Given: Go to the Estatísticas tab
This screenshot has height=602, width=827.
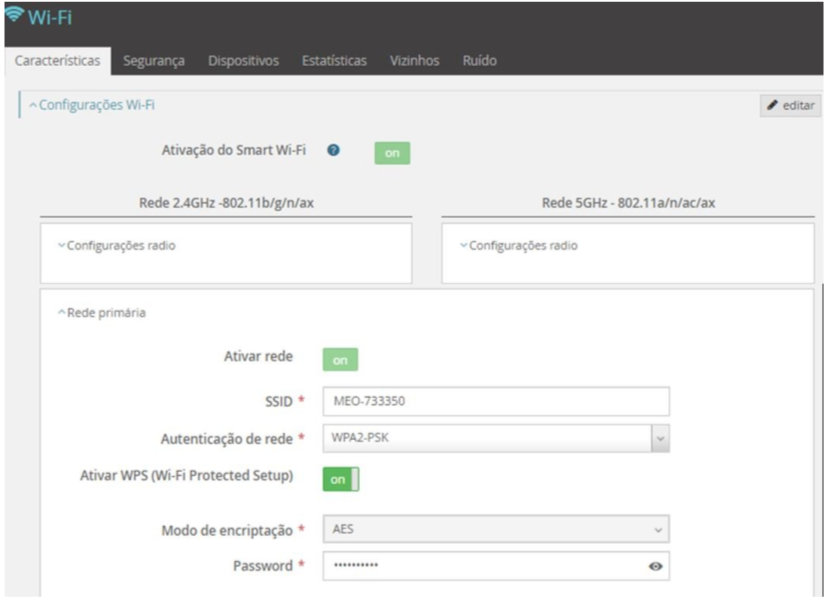Looking at the screenshot, I should pos(334,61).
